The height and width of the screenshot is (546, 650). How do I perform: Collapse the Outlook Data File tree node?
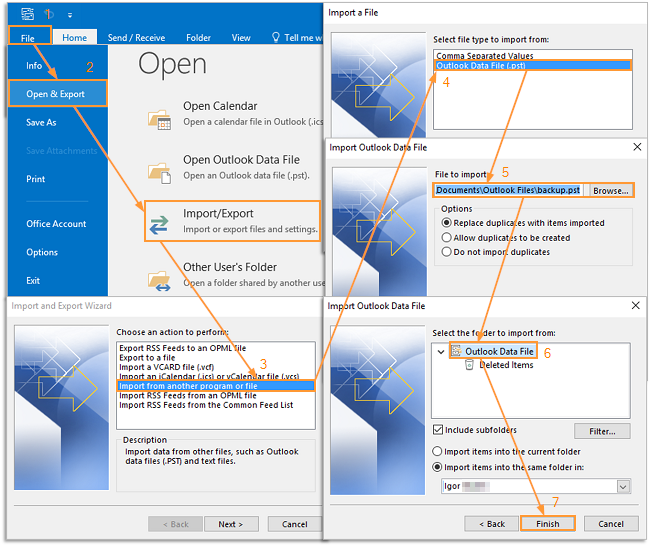tap(441, 352)
